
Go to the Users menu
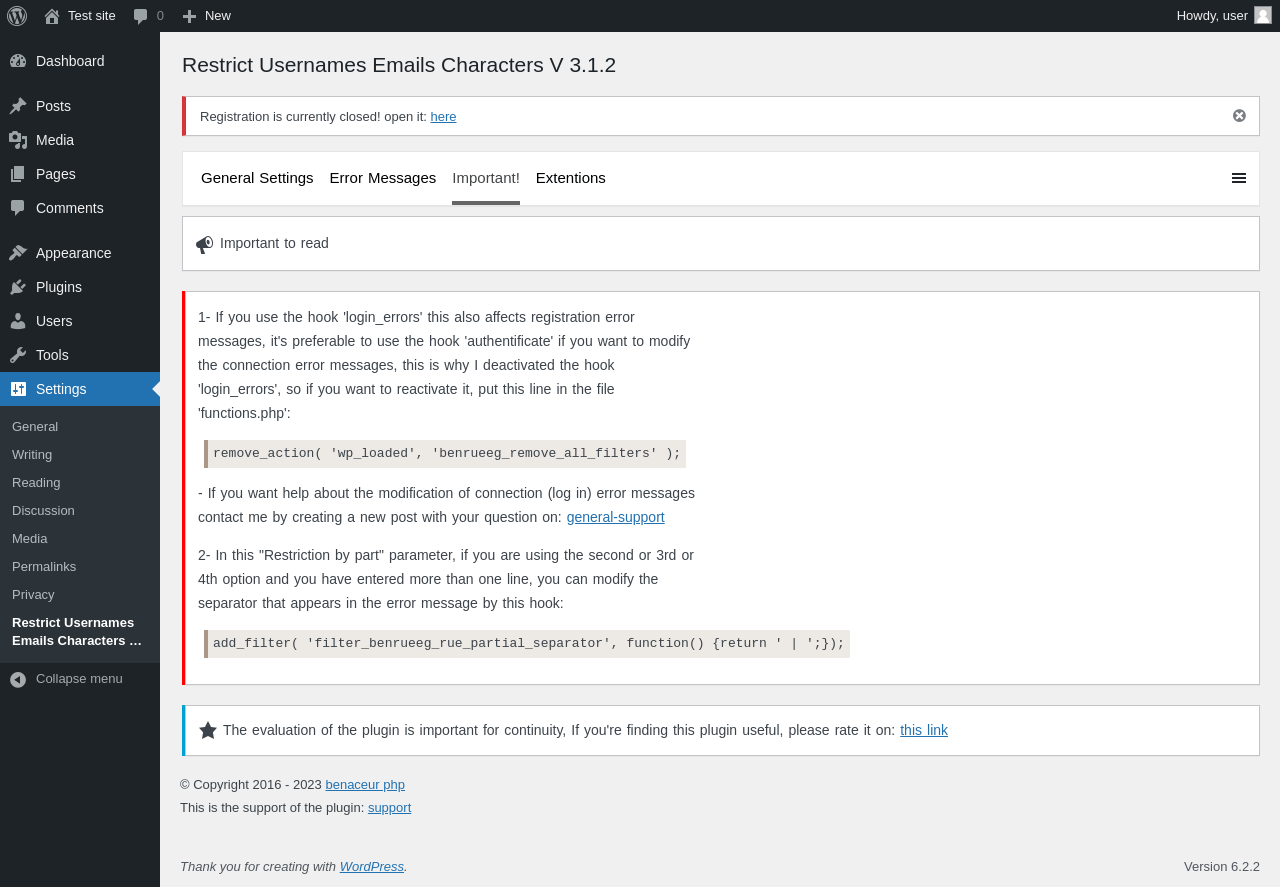coord(54,321)
